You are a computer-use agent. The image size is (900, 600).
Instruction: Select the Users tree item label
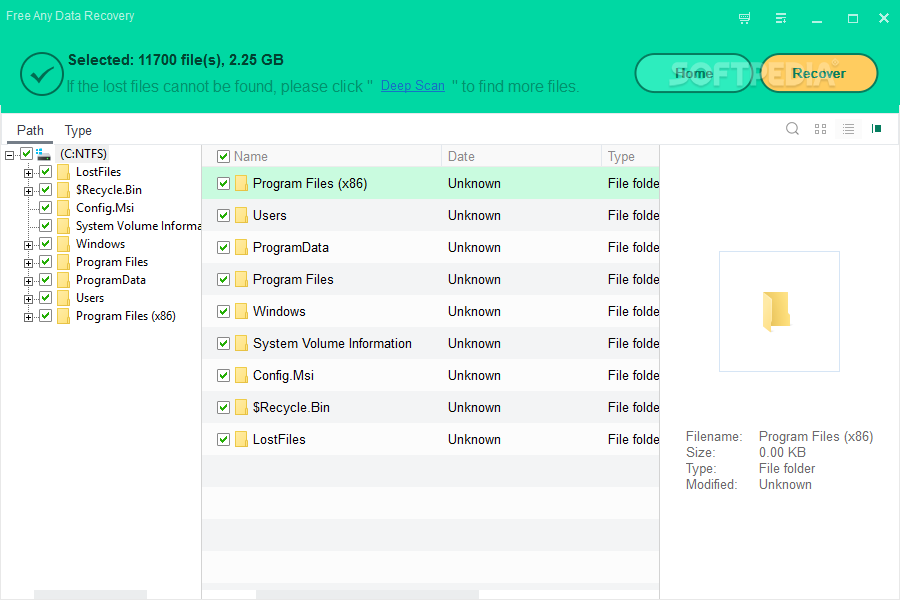click(90, 298)
